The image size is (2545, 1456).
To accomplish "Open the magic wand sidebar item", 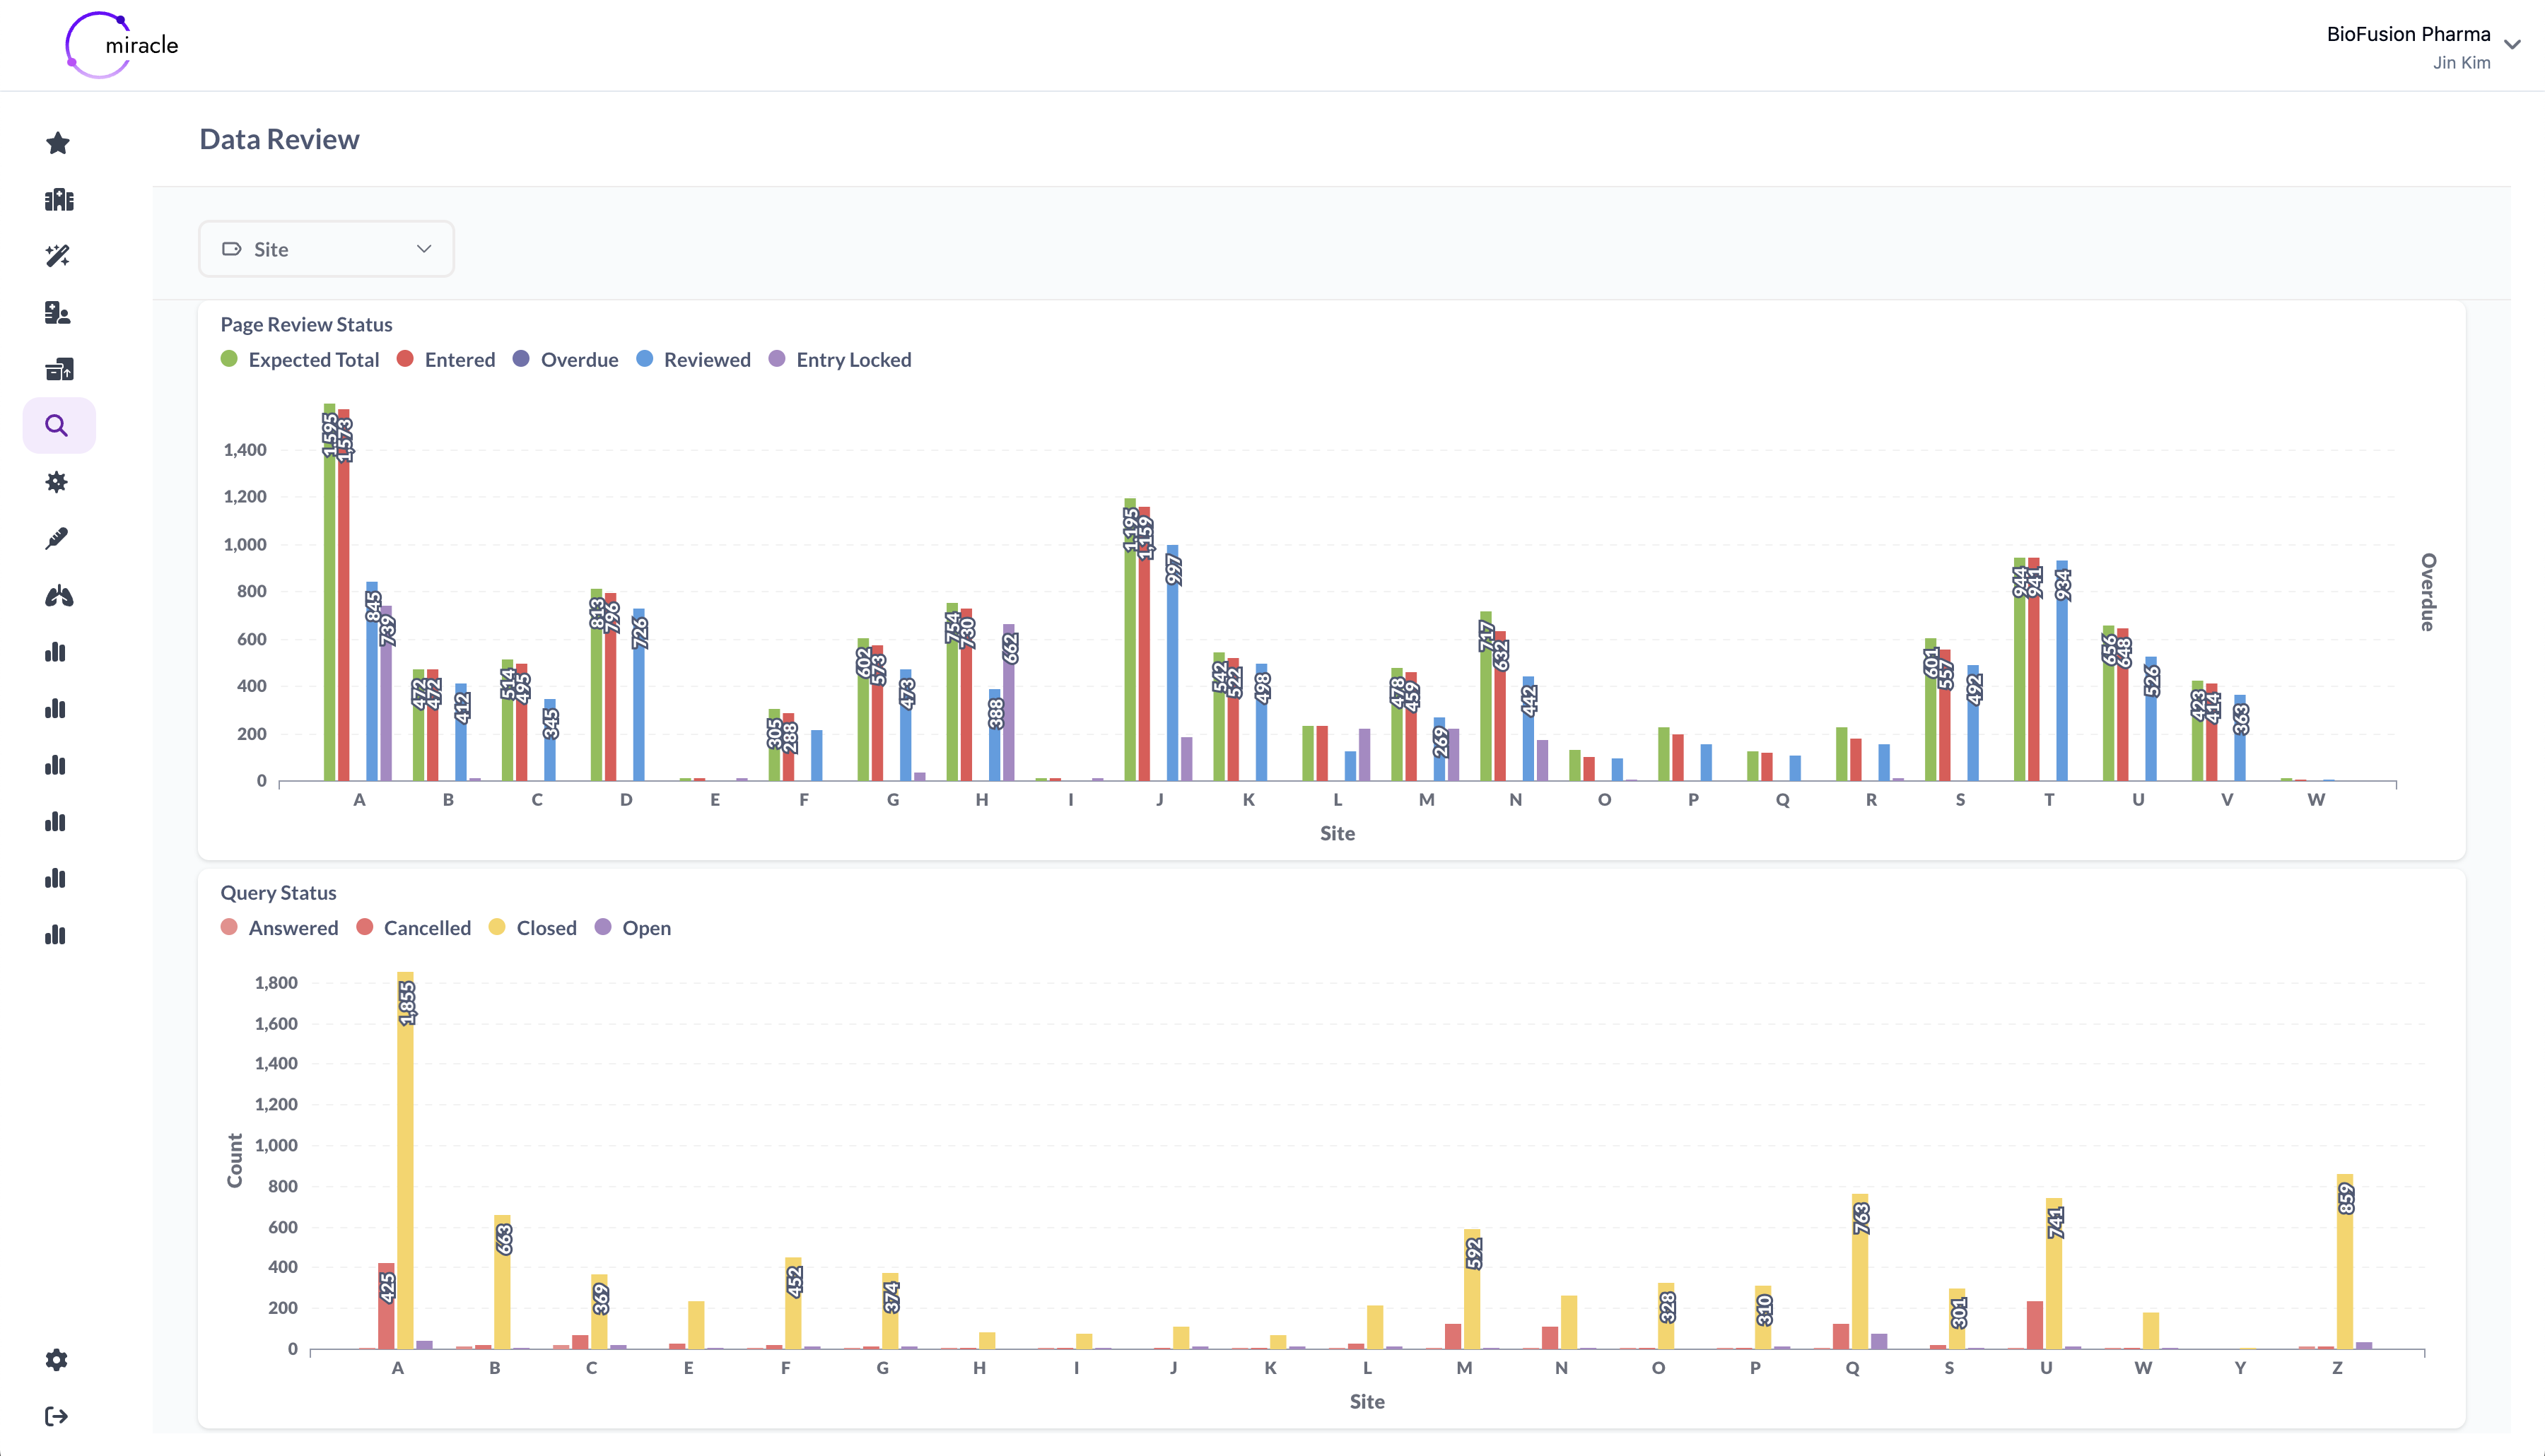I will (58, 256).
